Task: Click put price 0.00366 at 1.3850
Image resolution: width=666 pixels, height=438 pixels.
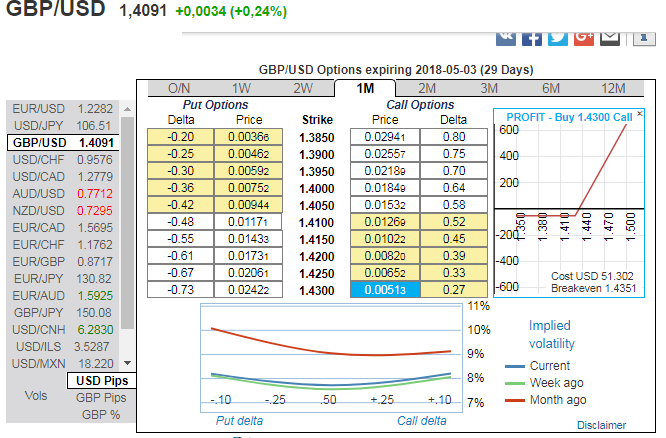Action: (248, 137)
